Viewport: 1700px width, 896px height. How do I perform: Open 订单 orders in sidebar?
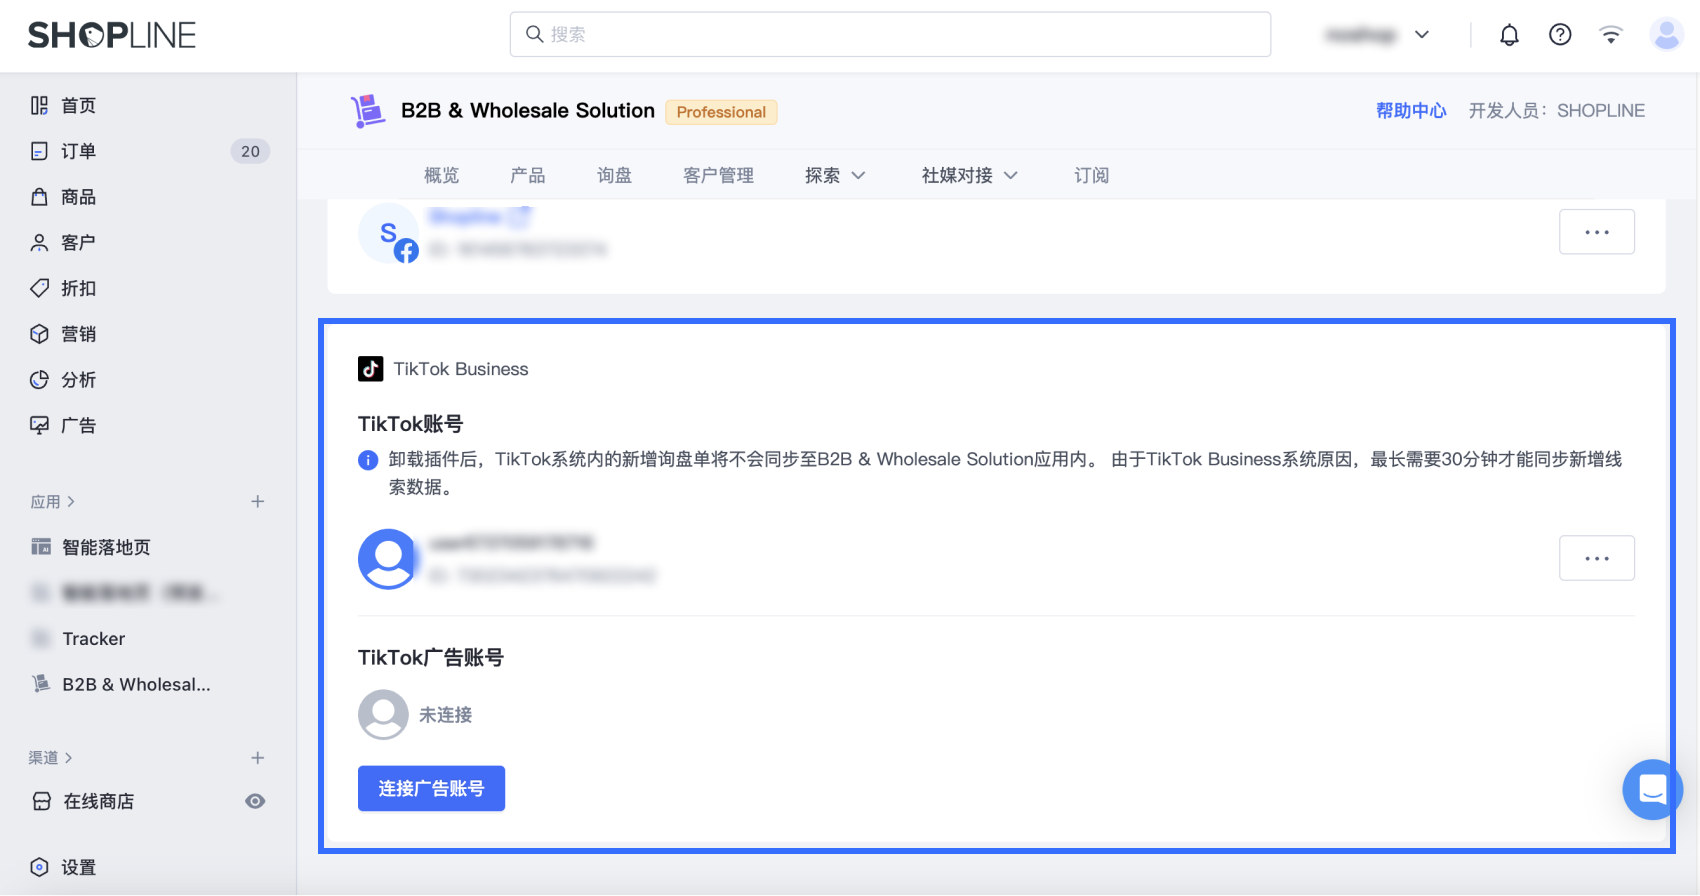[78, 151]
